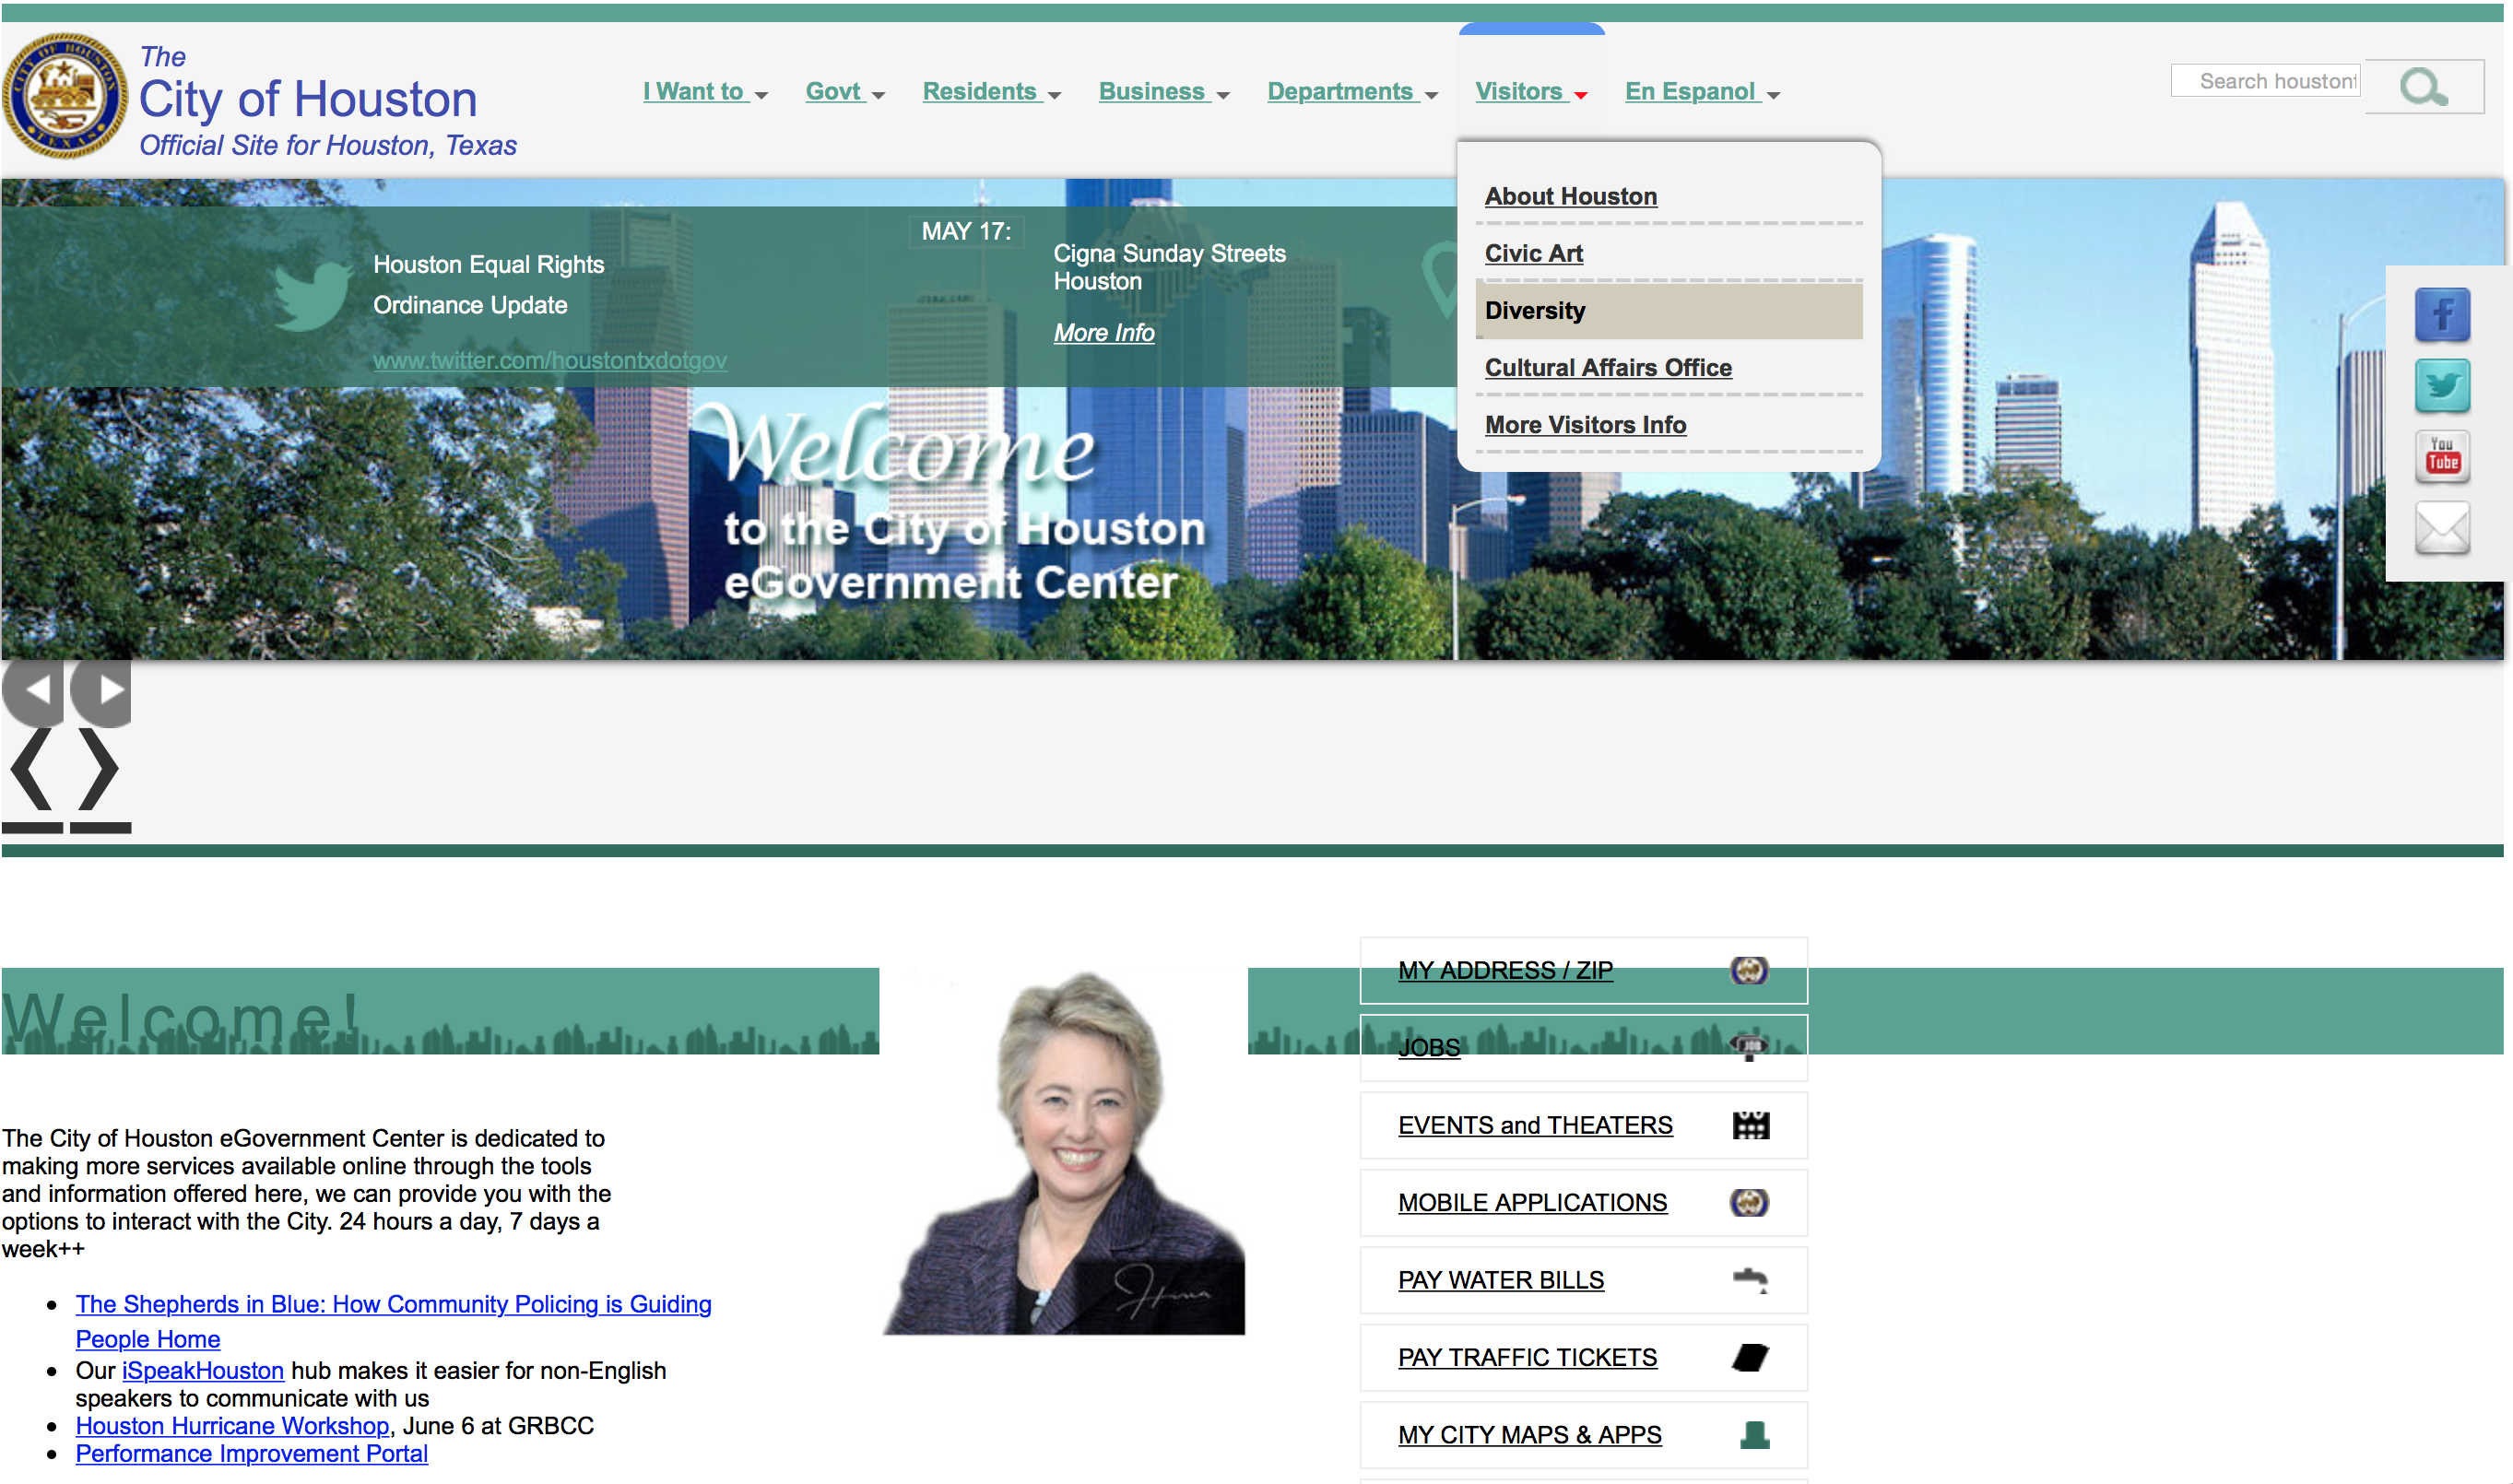This screenshot has width=2513, height=1484.
Task: Open the I Want to dropdown
Action: coord(704,92)
